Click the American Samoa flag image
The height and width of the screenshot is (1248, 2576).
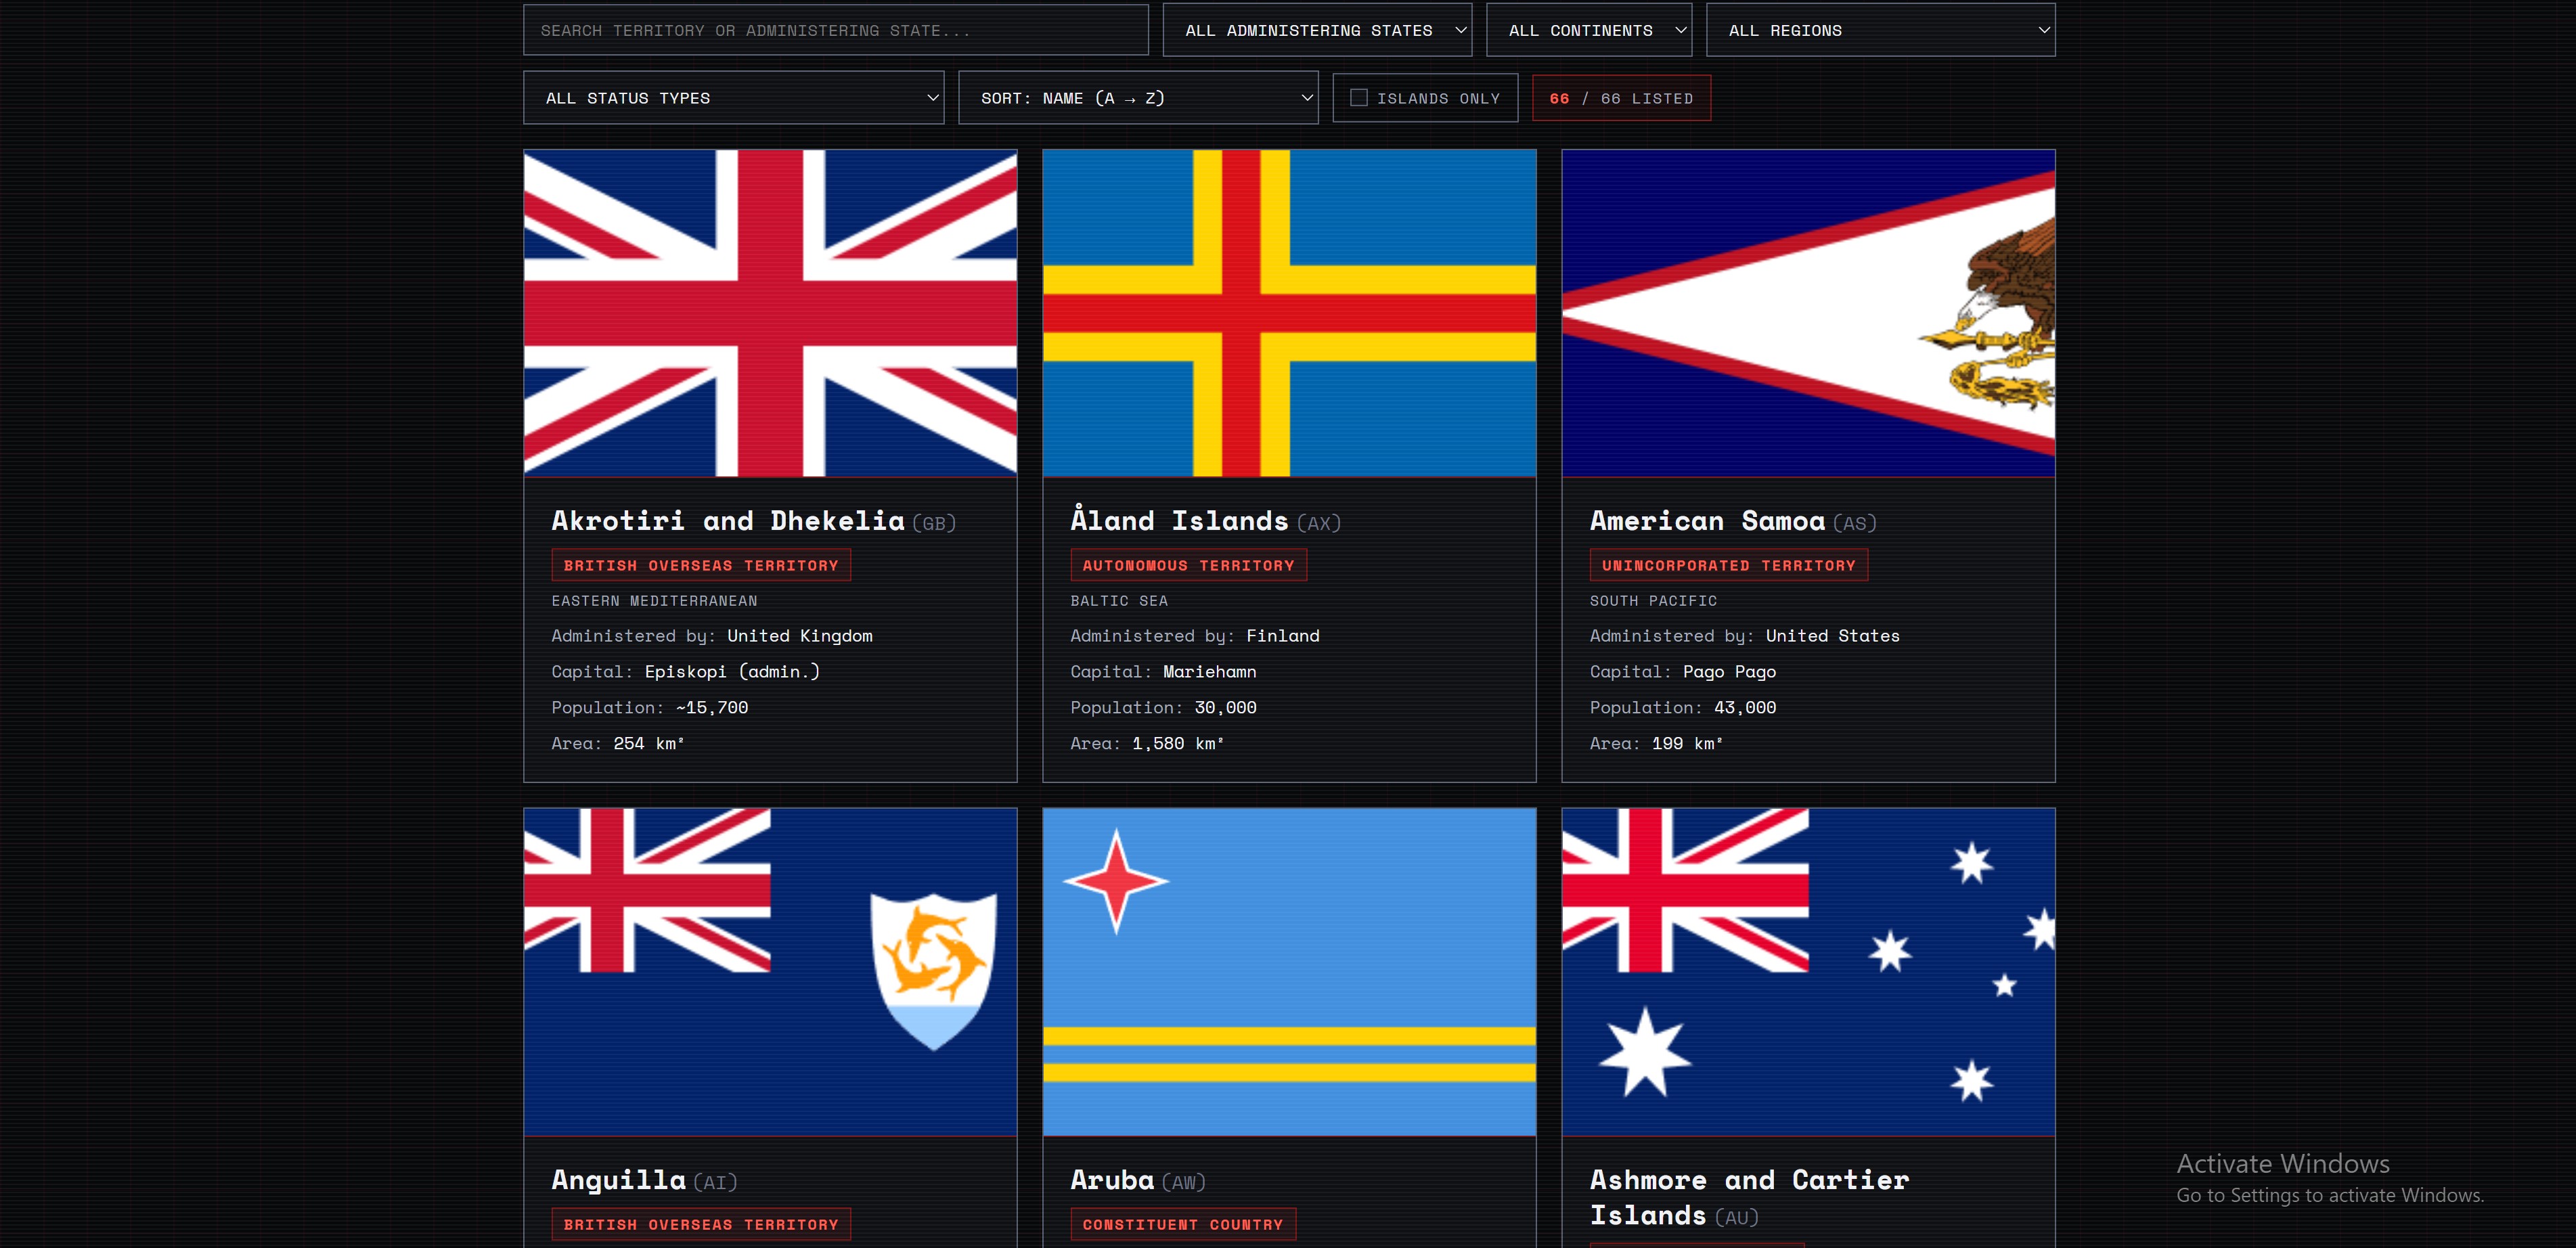[1808, 313]
